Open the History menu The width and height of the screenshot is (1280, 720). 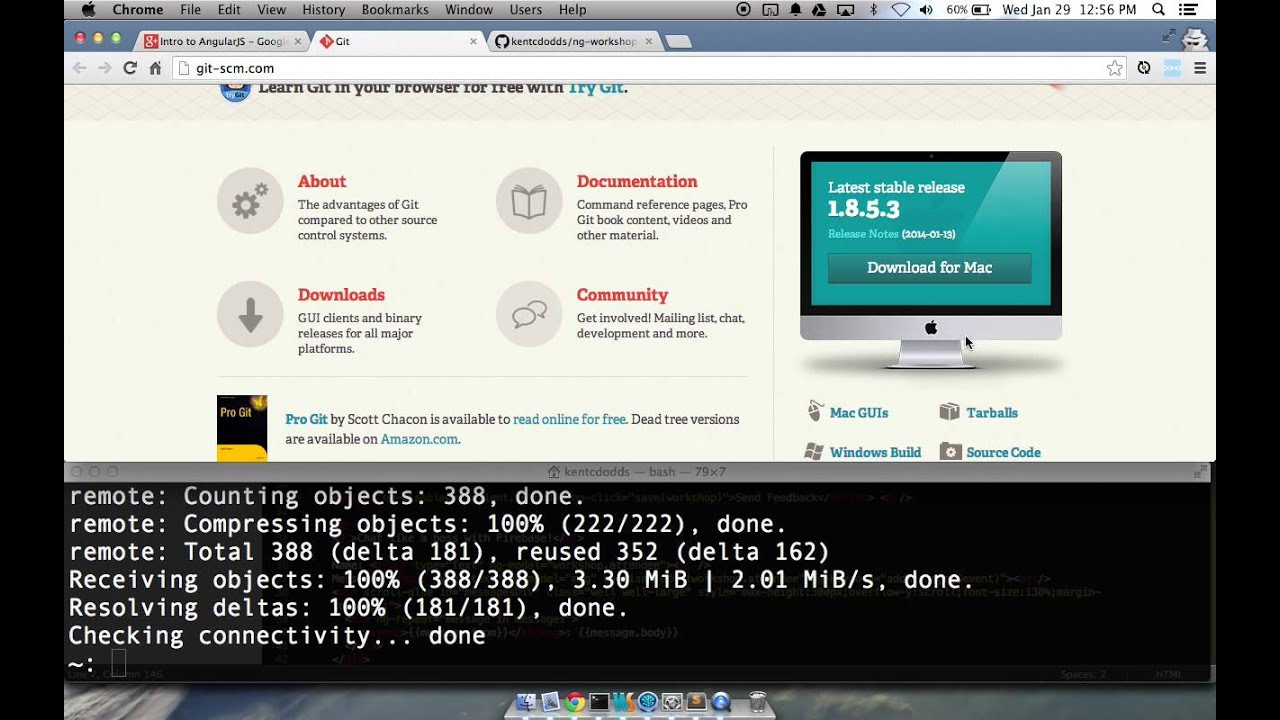click(x=323, y=10)
